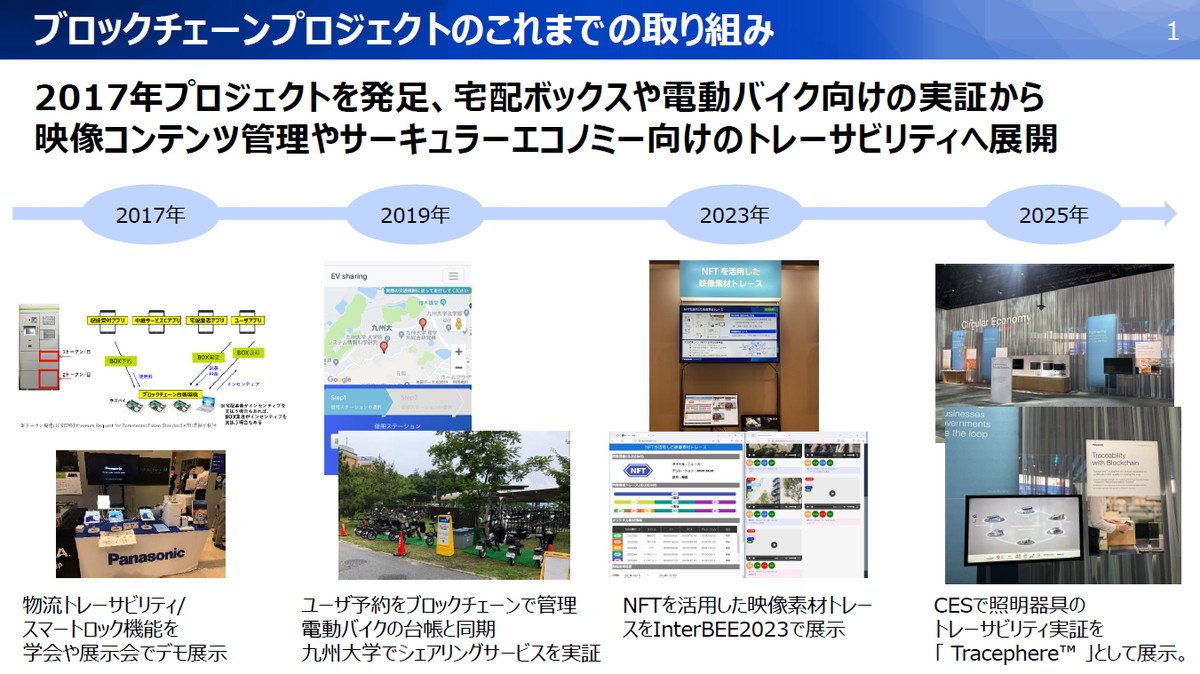Viewport: 1200px width, 674px height.
Task: Click the Panasonic logo on booth table
Action: tap(145, 557)
